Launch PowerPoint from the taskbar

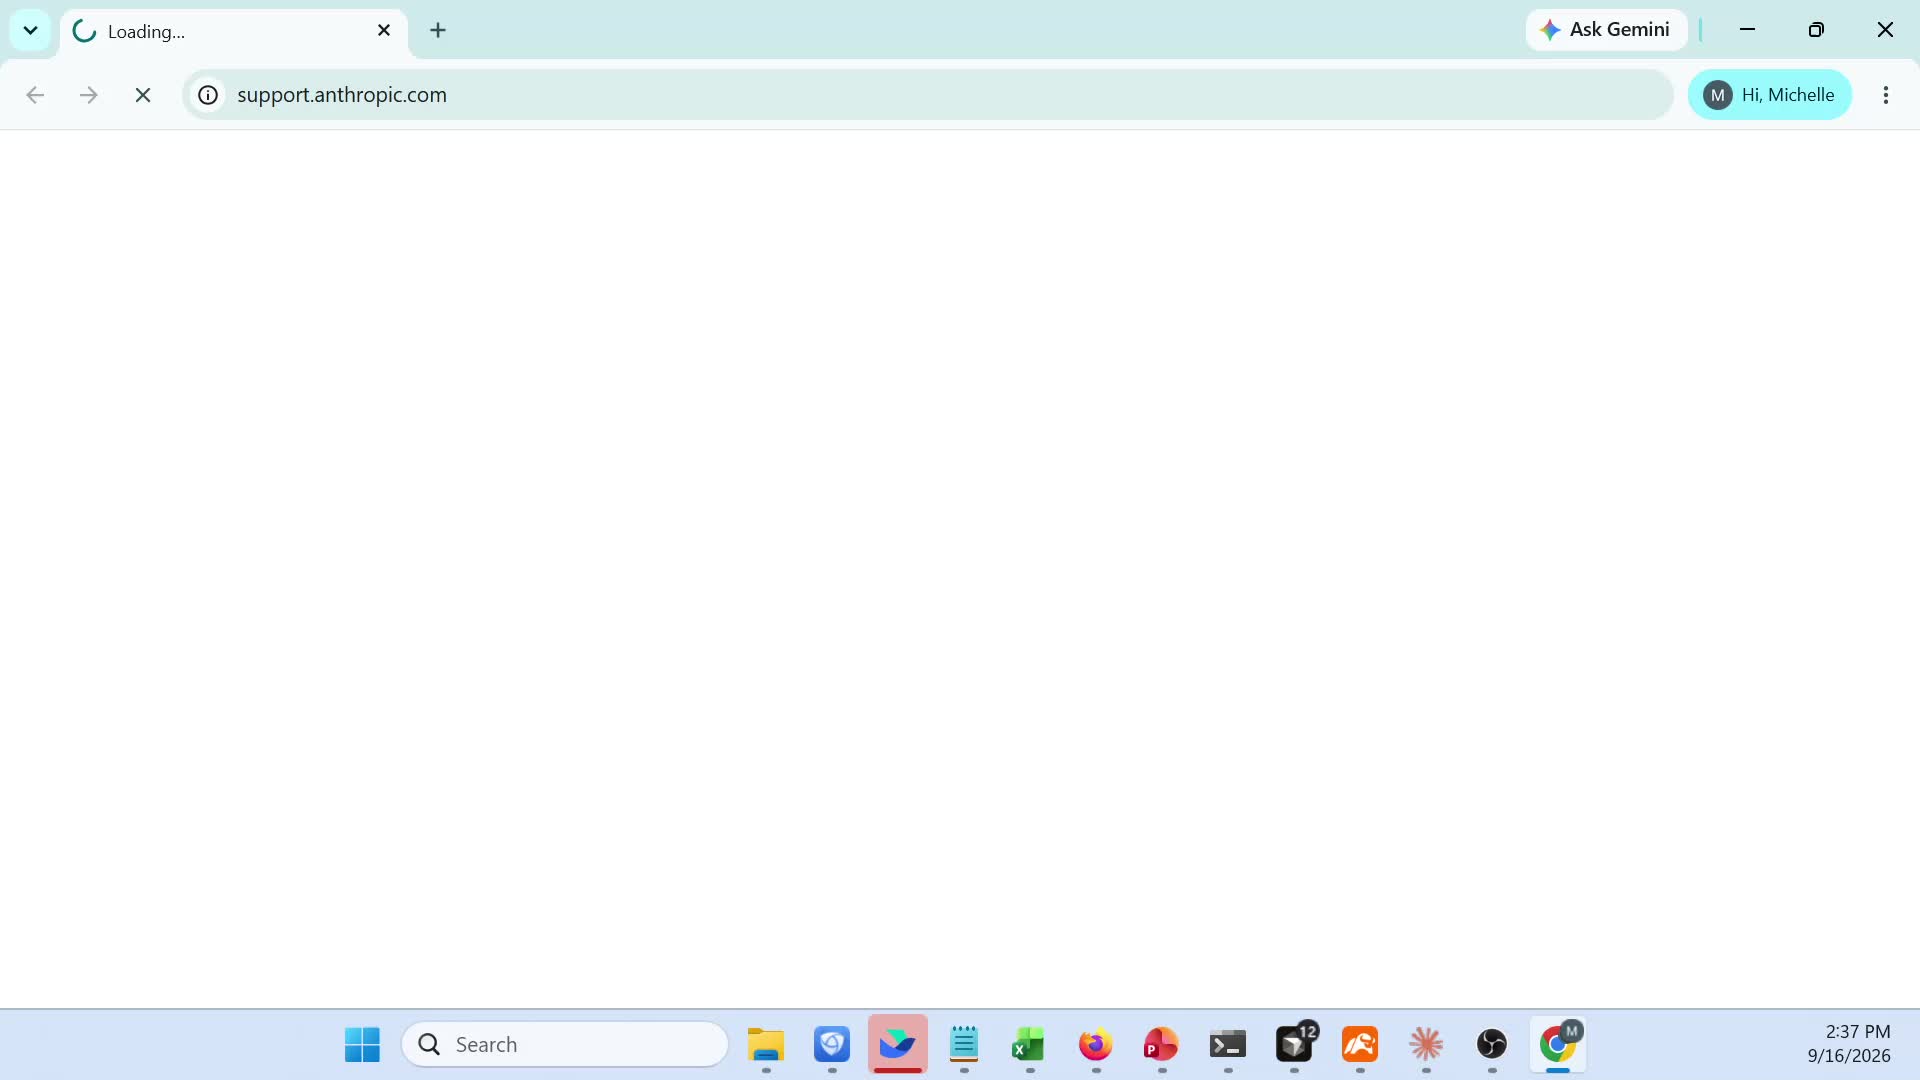coord(1161,1045)
